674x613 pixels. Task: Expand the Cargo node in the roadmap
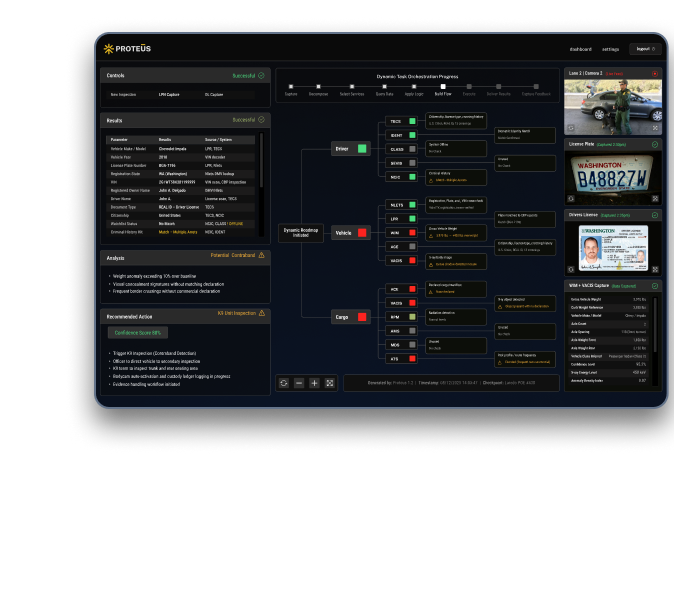coord(345,316)
